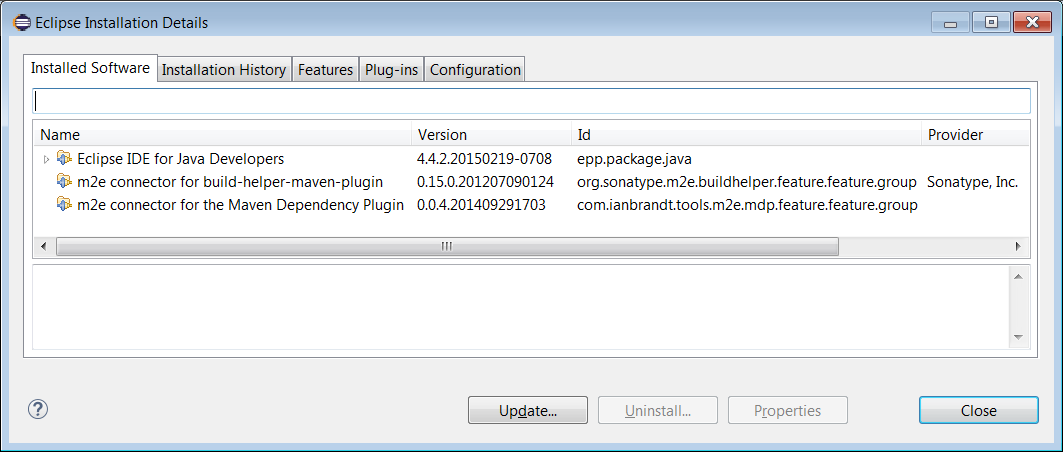Expand the Eclipse IDE for Java Developers node
1063x452 pixels.
point(46,159)
